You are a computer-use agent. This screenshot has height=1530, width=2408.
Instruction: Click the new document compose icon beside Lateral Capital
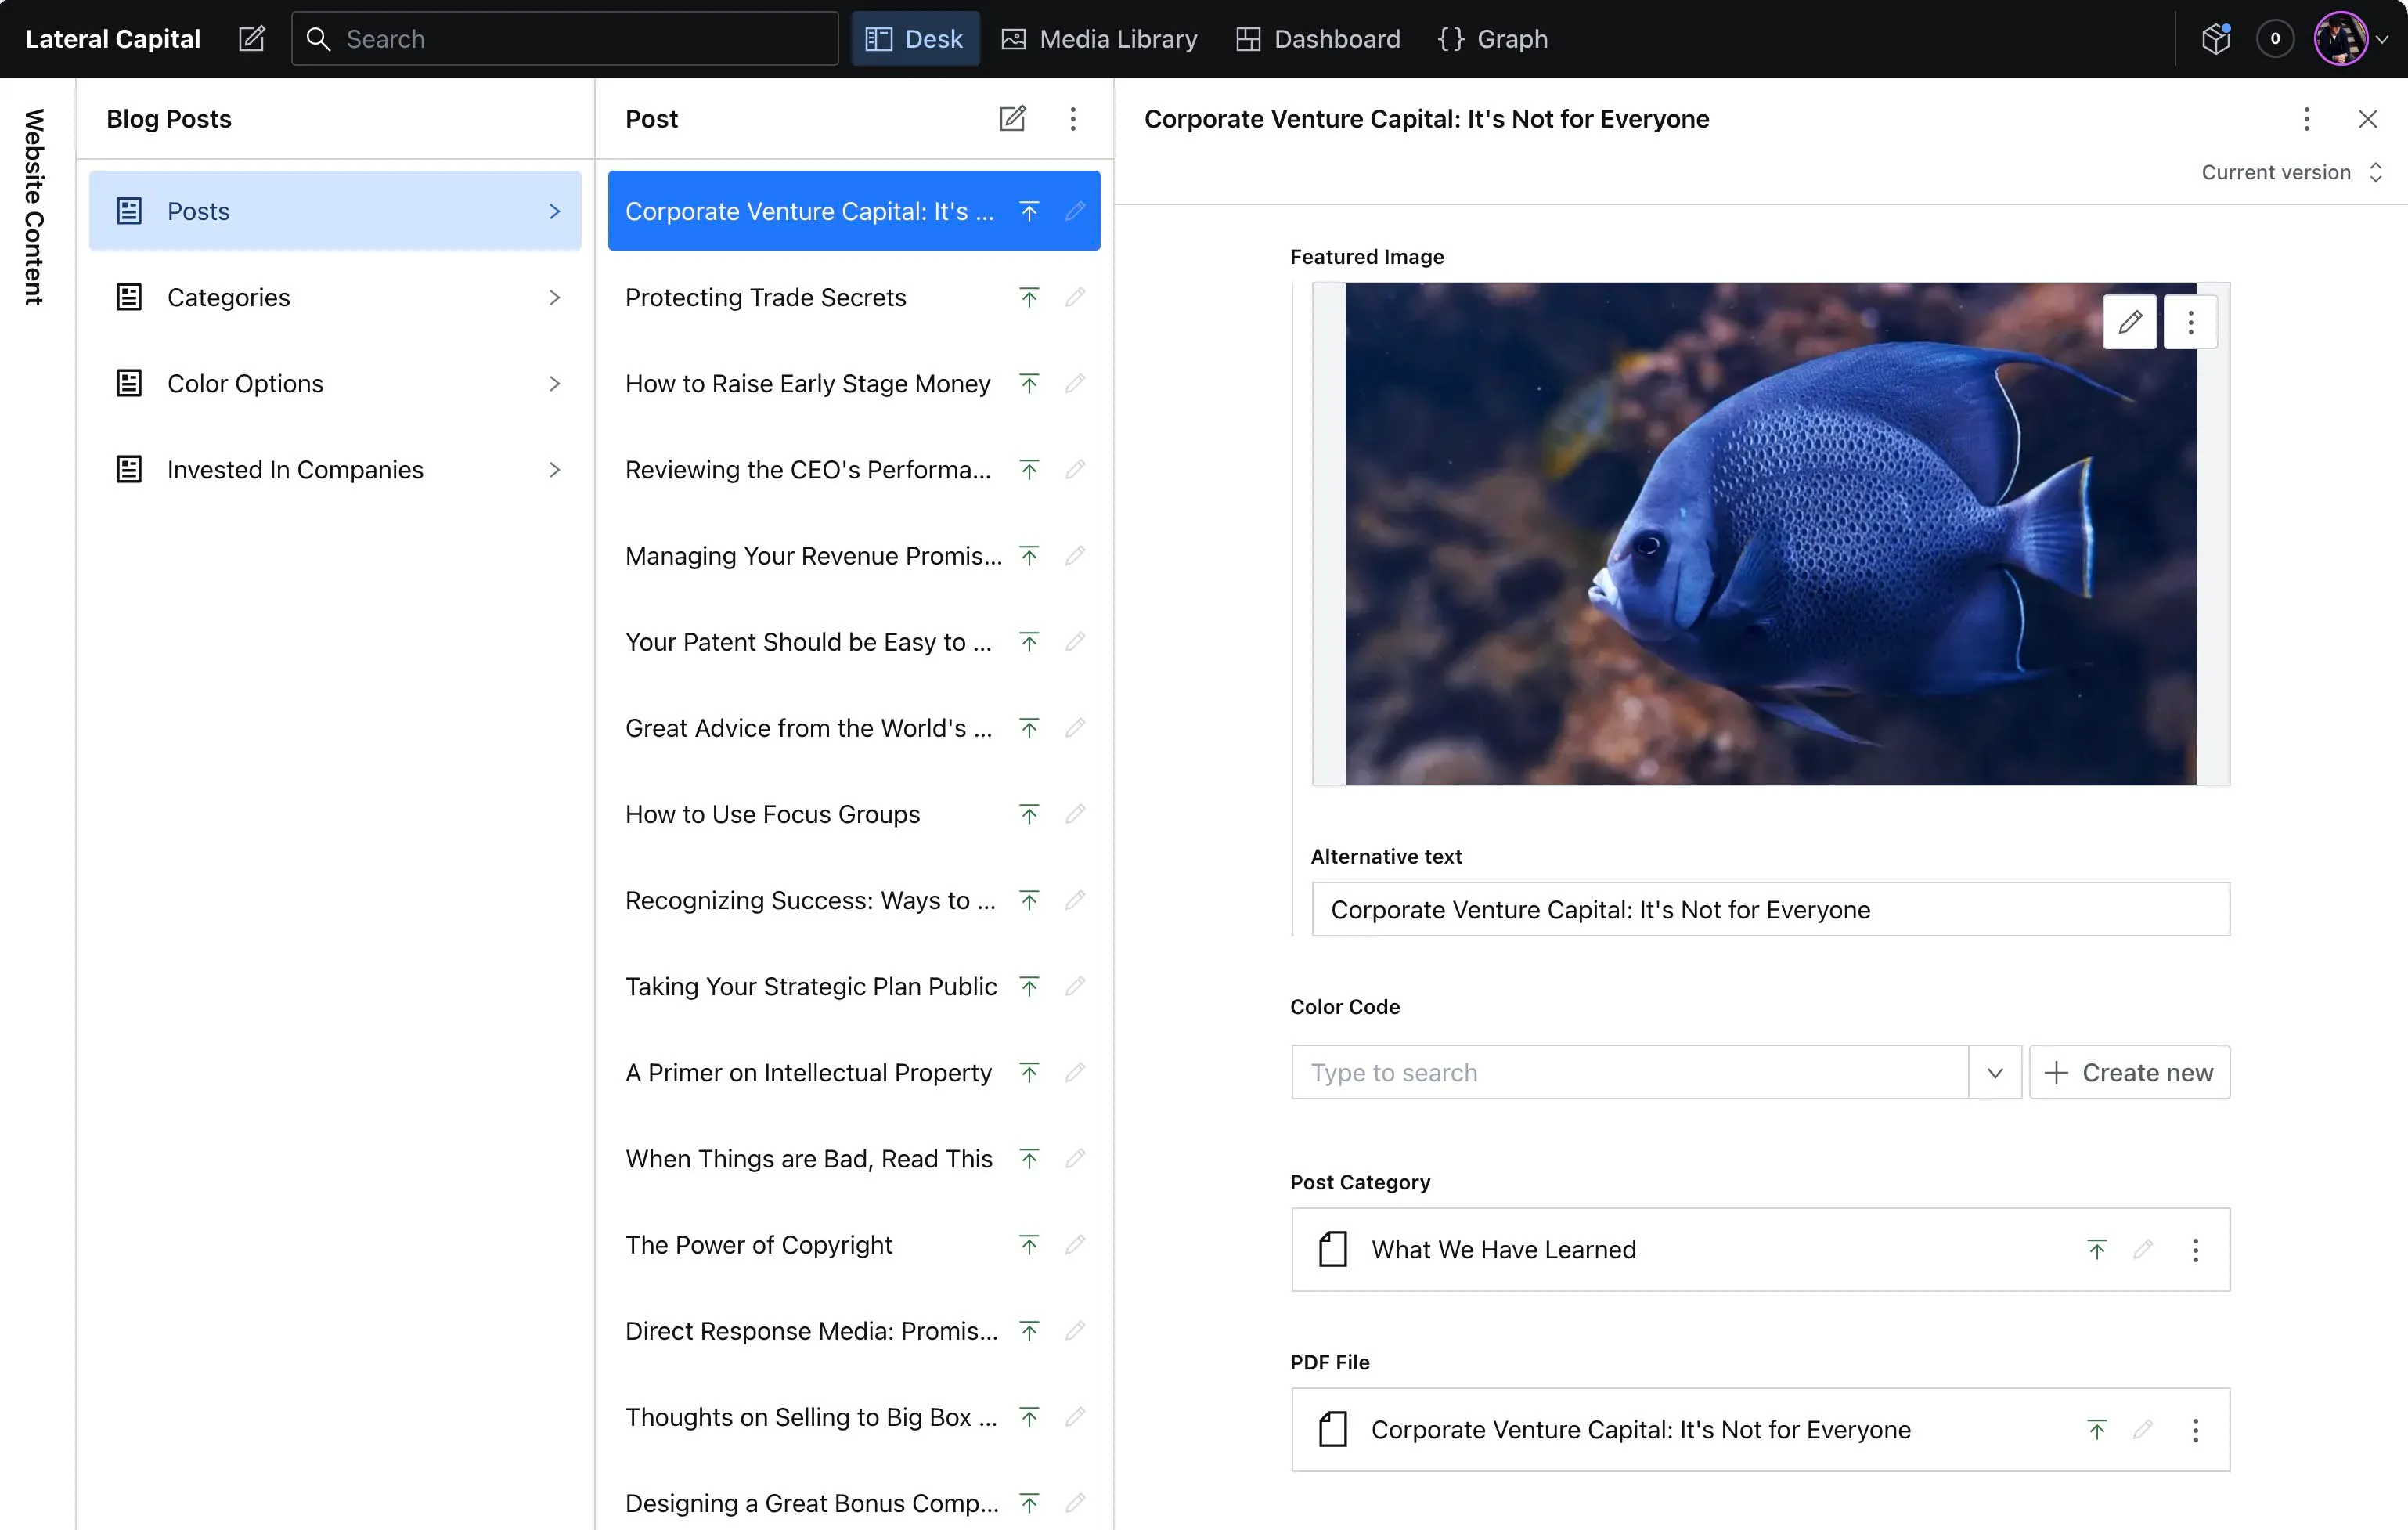(252, 39)
